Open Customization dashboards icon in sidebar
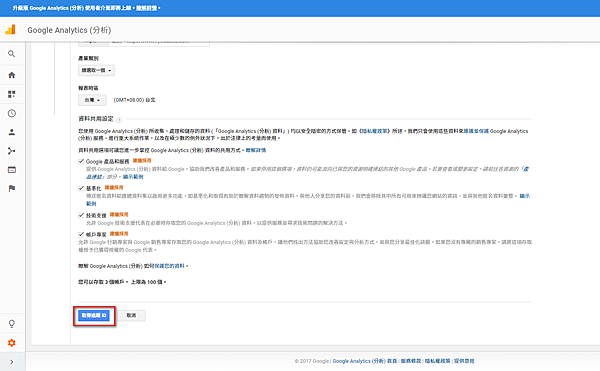Screen dimensions: 600x371 pos(11,94)
